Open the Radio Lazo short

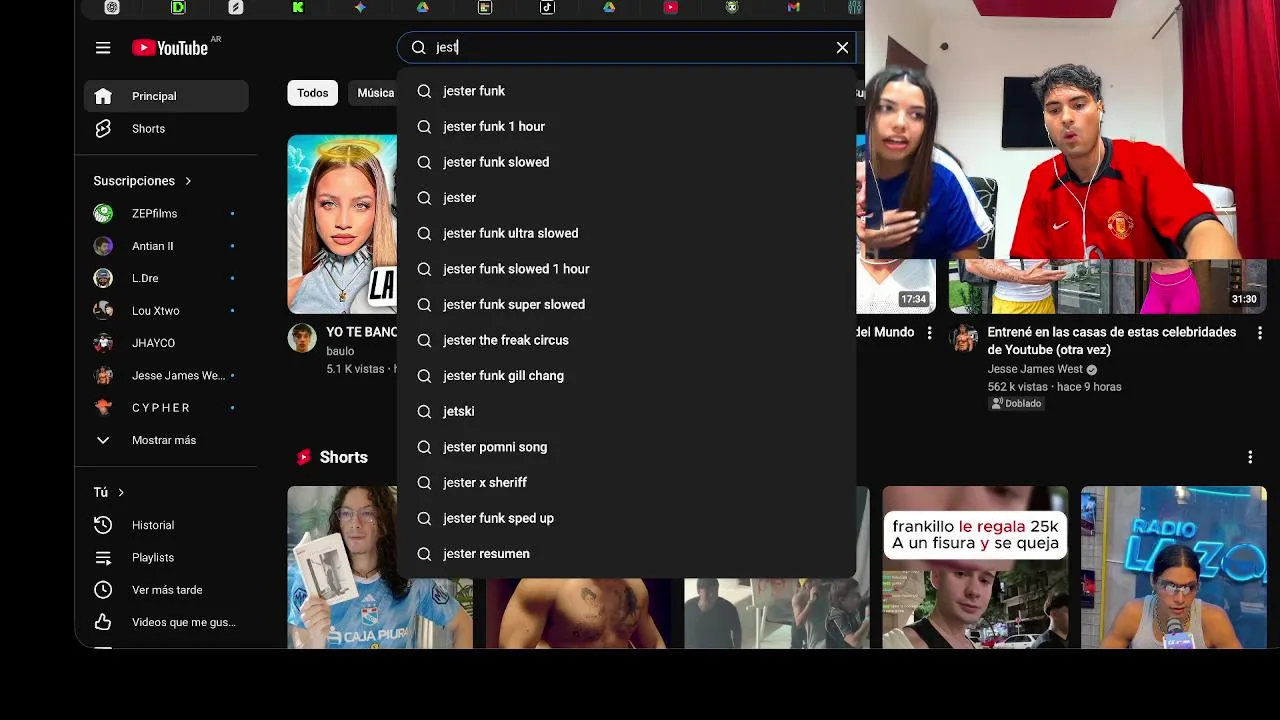coord(1173,567)
